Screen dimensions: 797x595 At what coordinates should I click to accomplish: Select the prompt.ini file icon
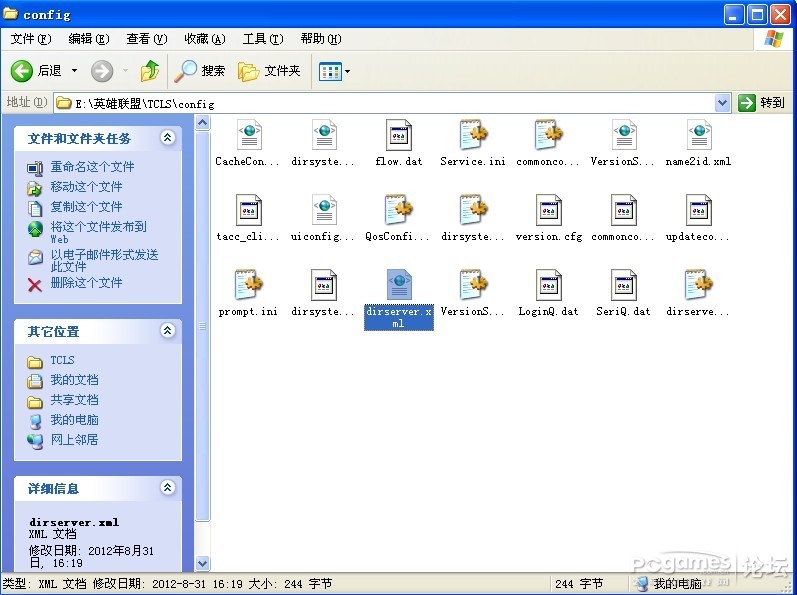[248, 286]
